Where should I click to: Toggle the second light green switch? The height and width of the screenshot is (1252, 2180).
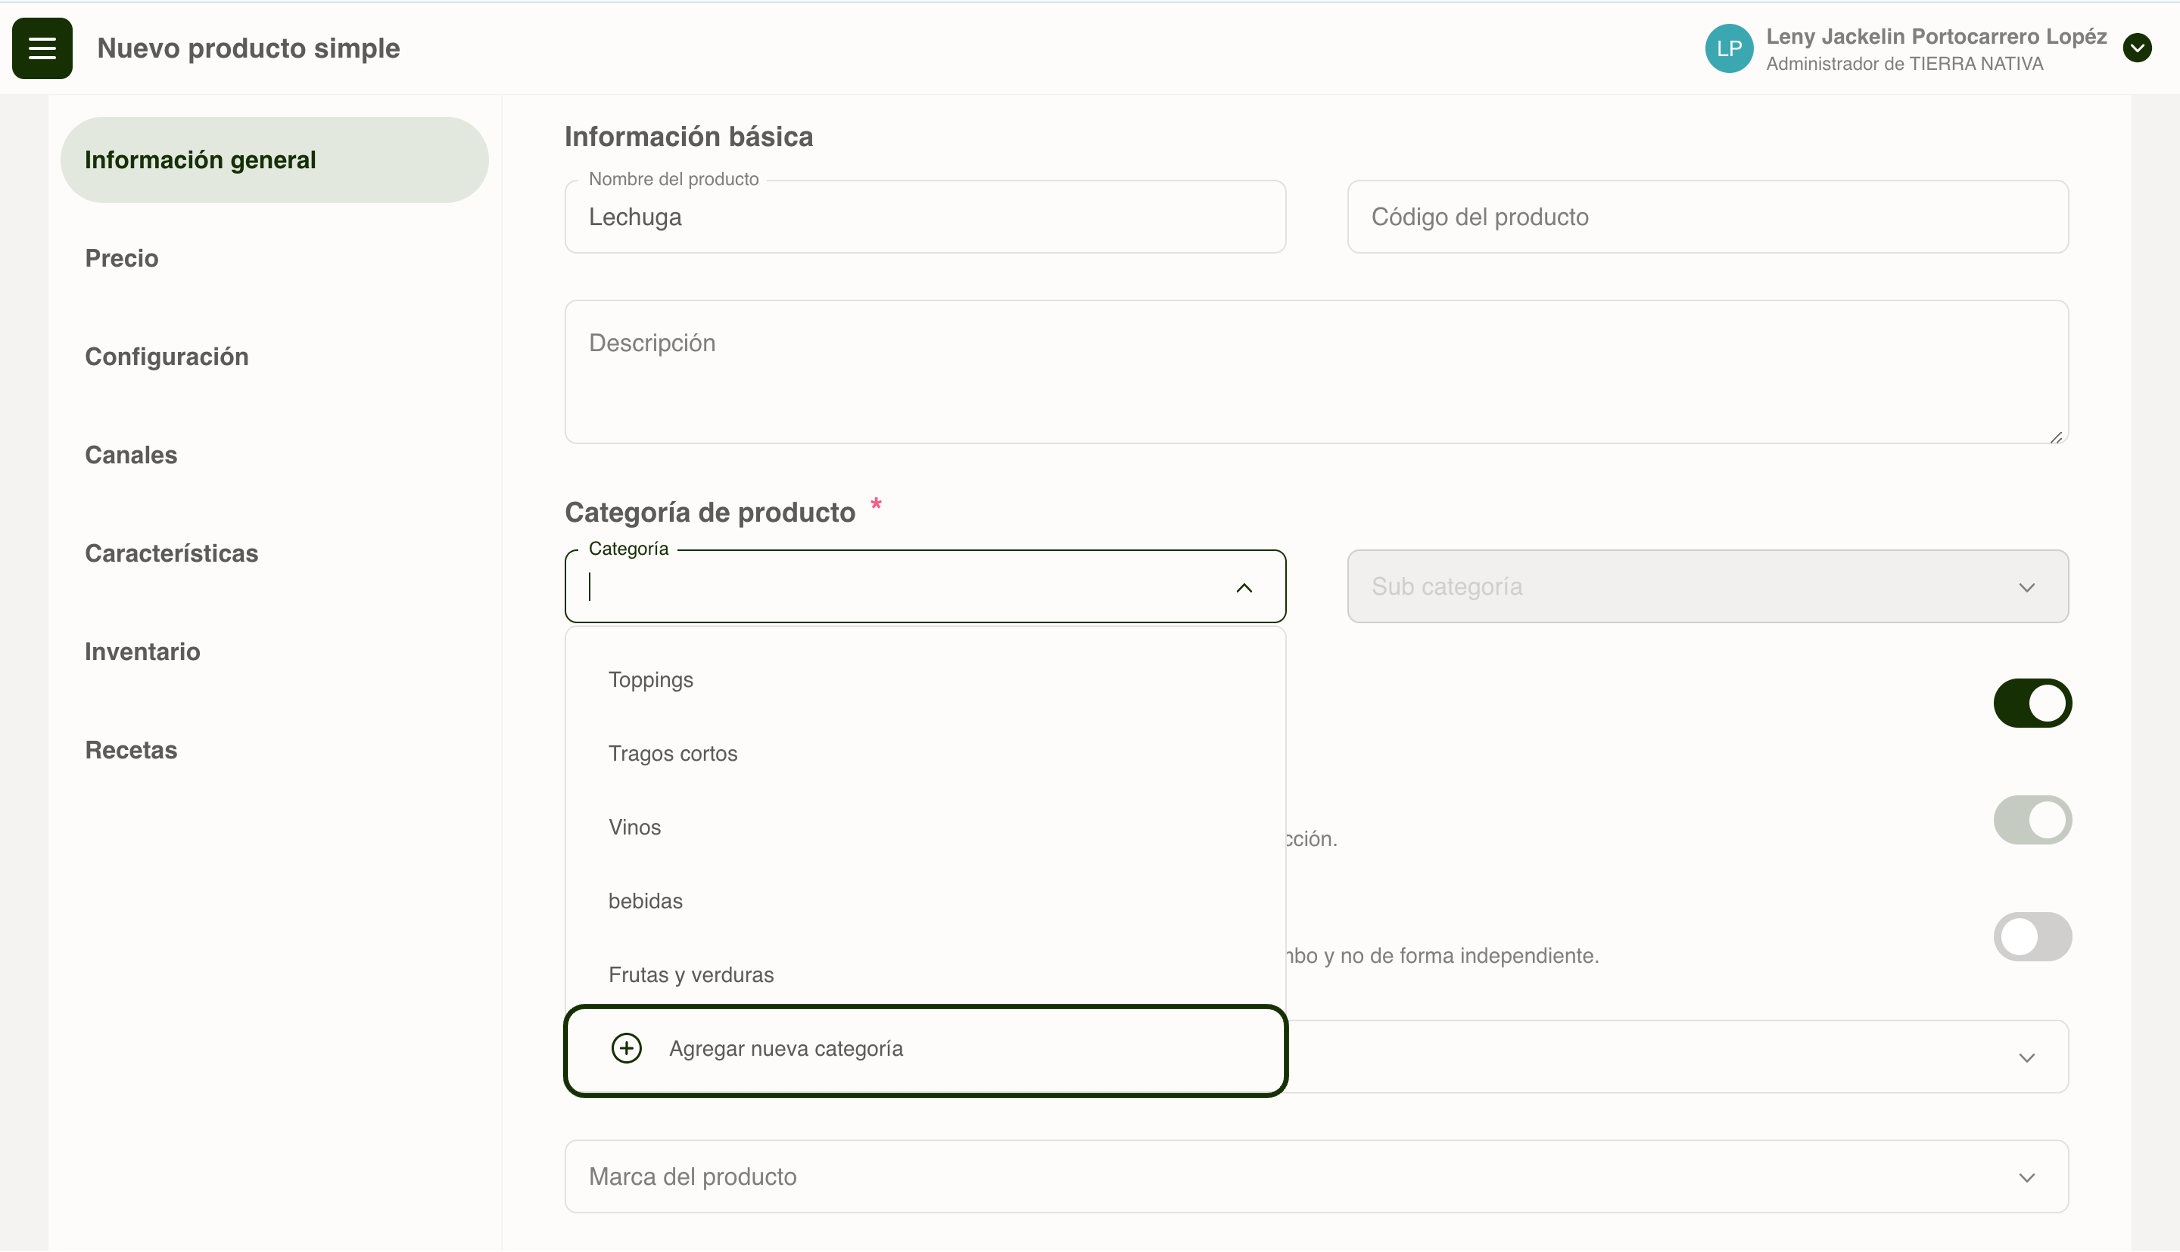(2032, 820)
